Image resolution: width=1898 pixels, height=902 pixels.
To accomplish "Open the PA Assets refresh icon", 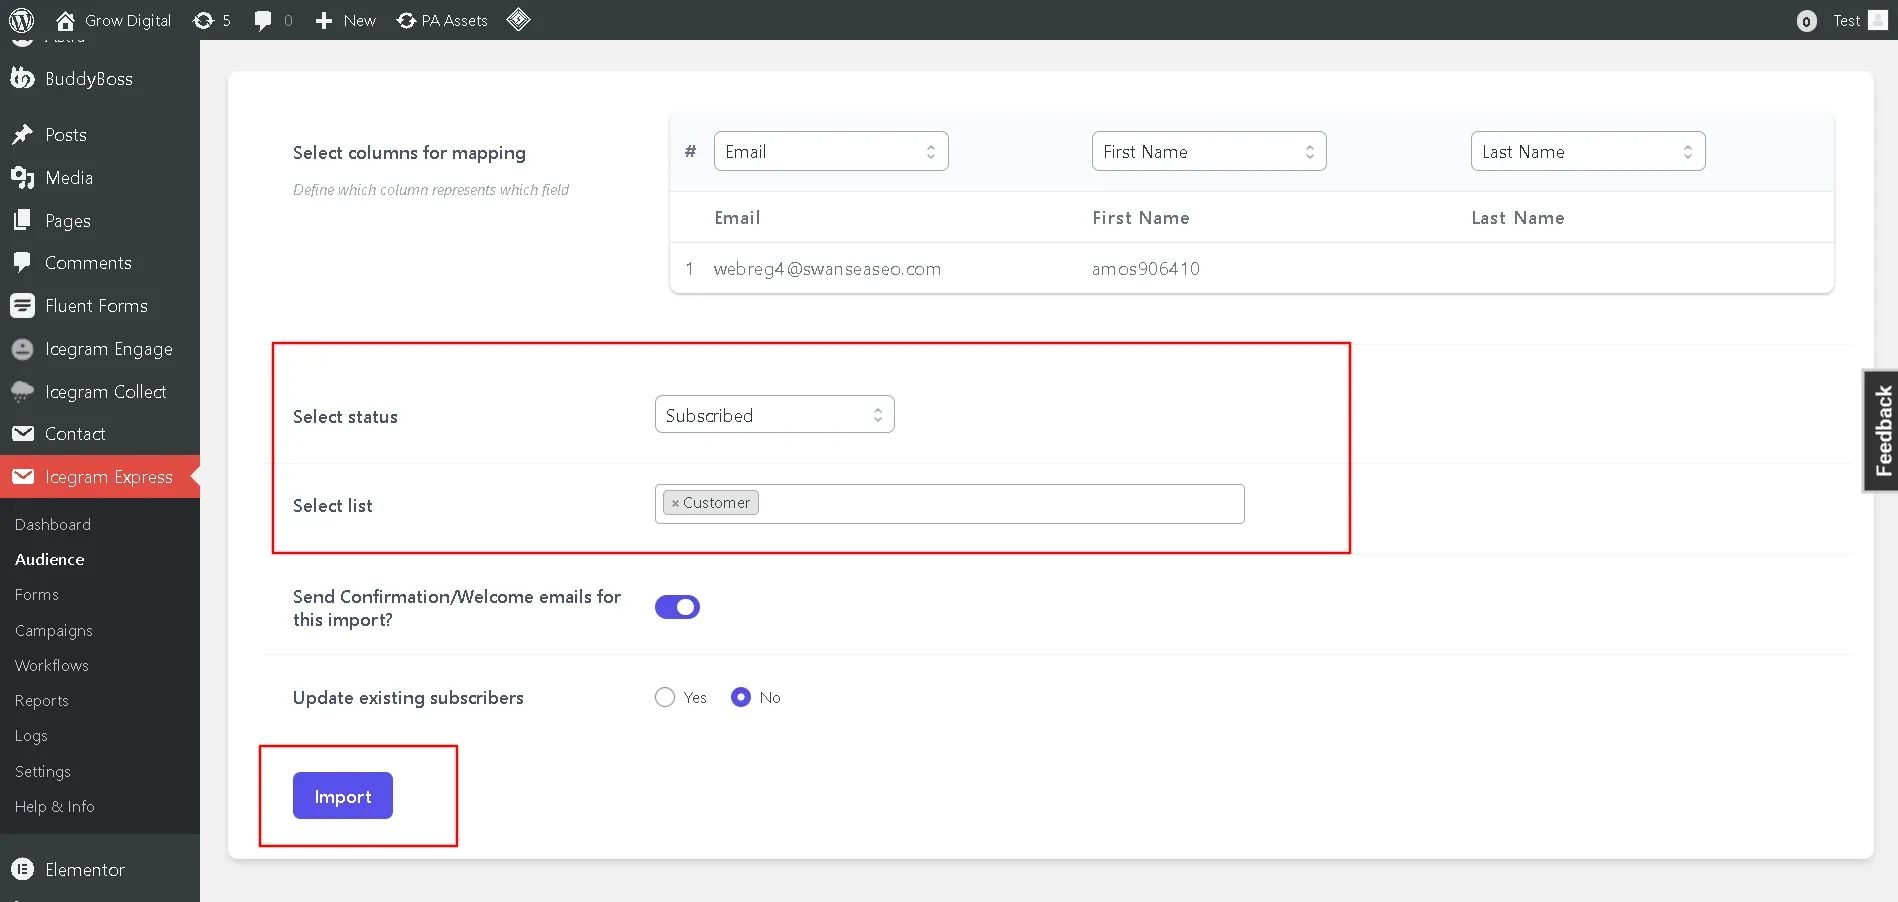I will (406, 20).
